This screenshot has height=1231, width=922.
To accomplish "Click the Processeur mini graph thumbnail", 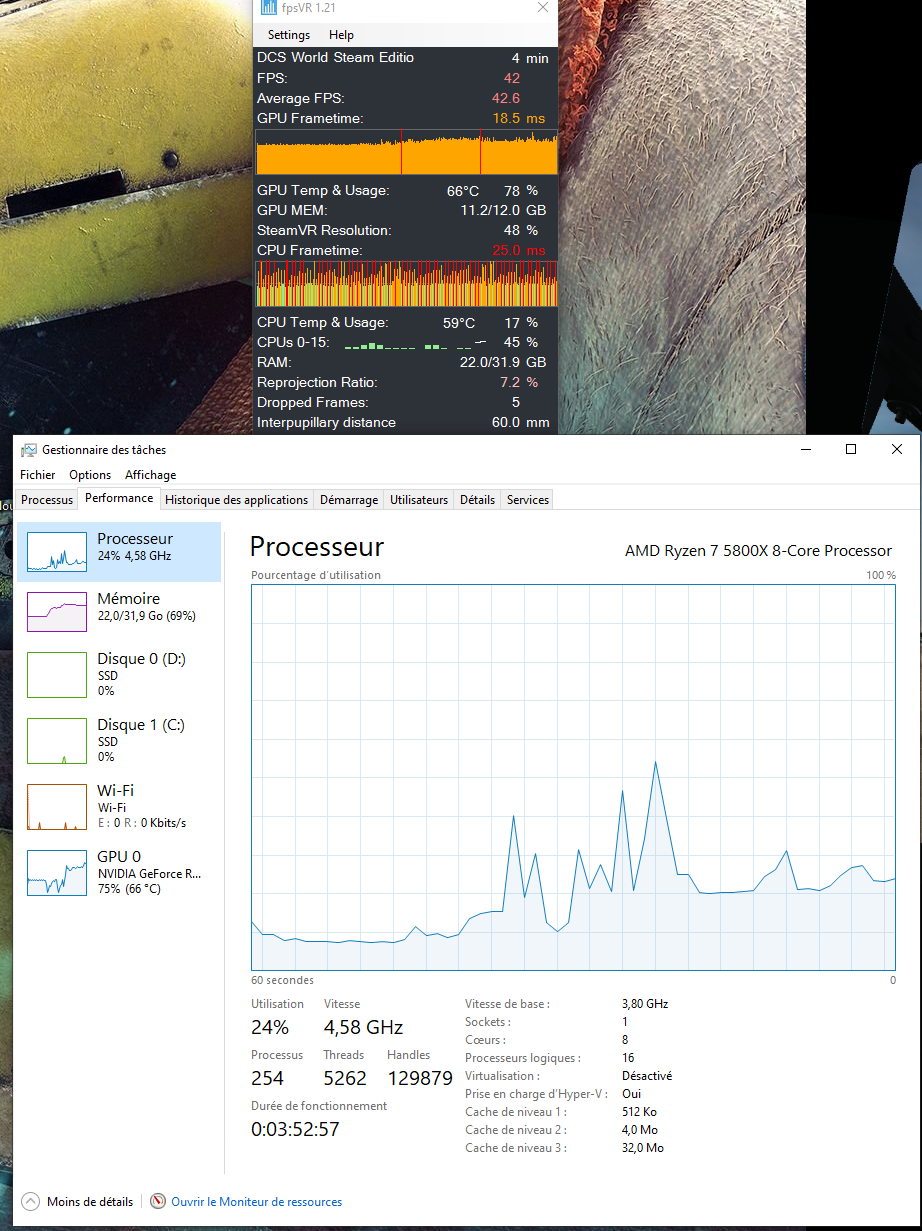I will [57, 552].
